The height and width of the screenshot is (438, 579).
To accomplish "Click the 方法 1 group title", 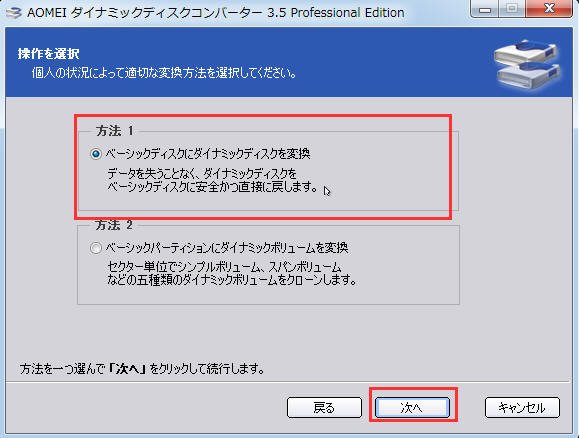I will pos(114,130).
